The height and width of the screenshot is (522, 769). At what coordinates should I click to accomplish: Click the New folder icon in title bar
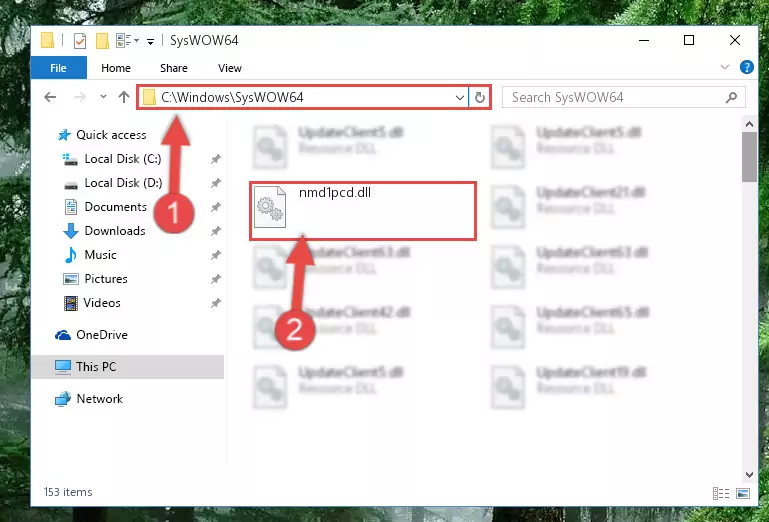pos(102,40)
